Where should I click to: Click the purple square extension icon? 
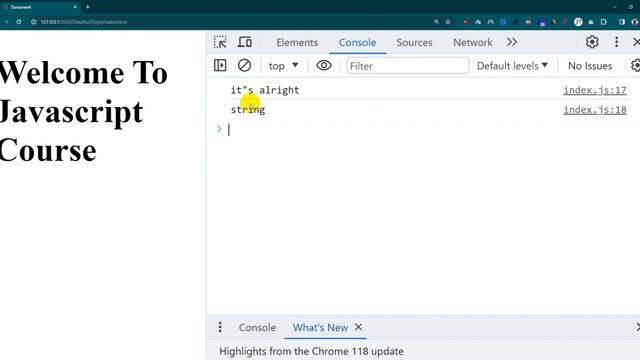542,23
